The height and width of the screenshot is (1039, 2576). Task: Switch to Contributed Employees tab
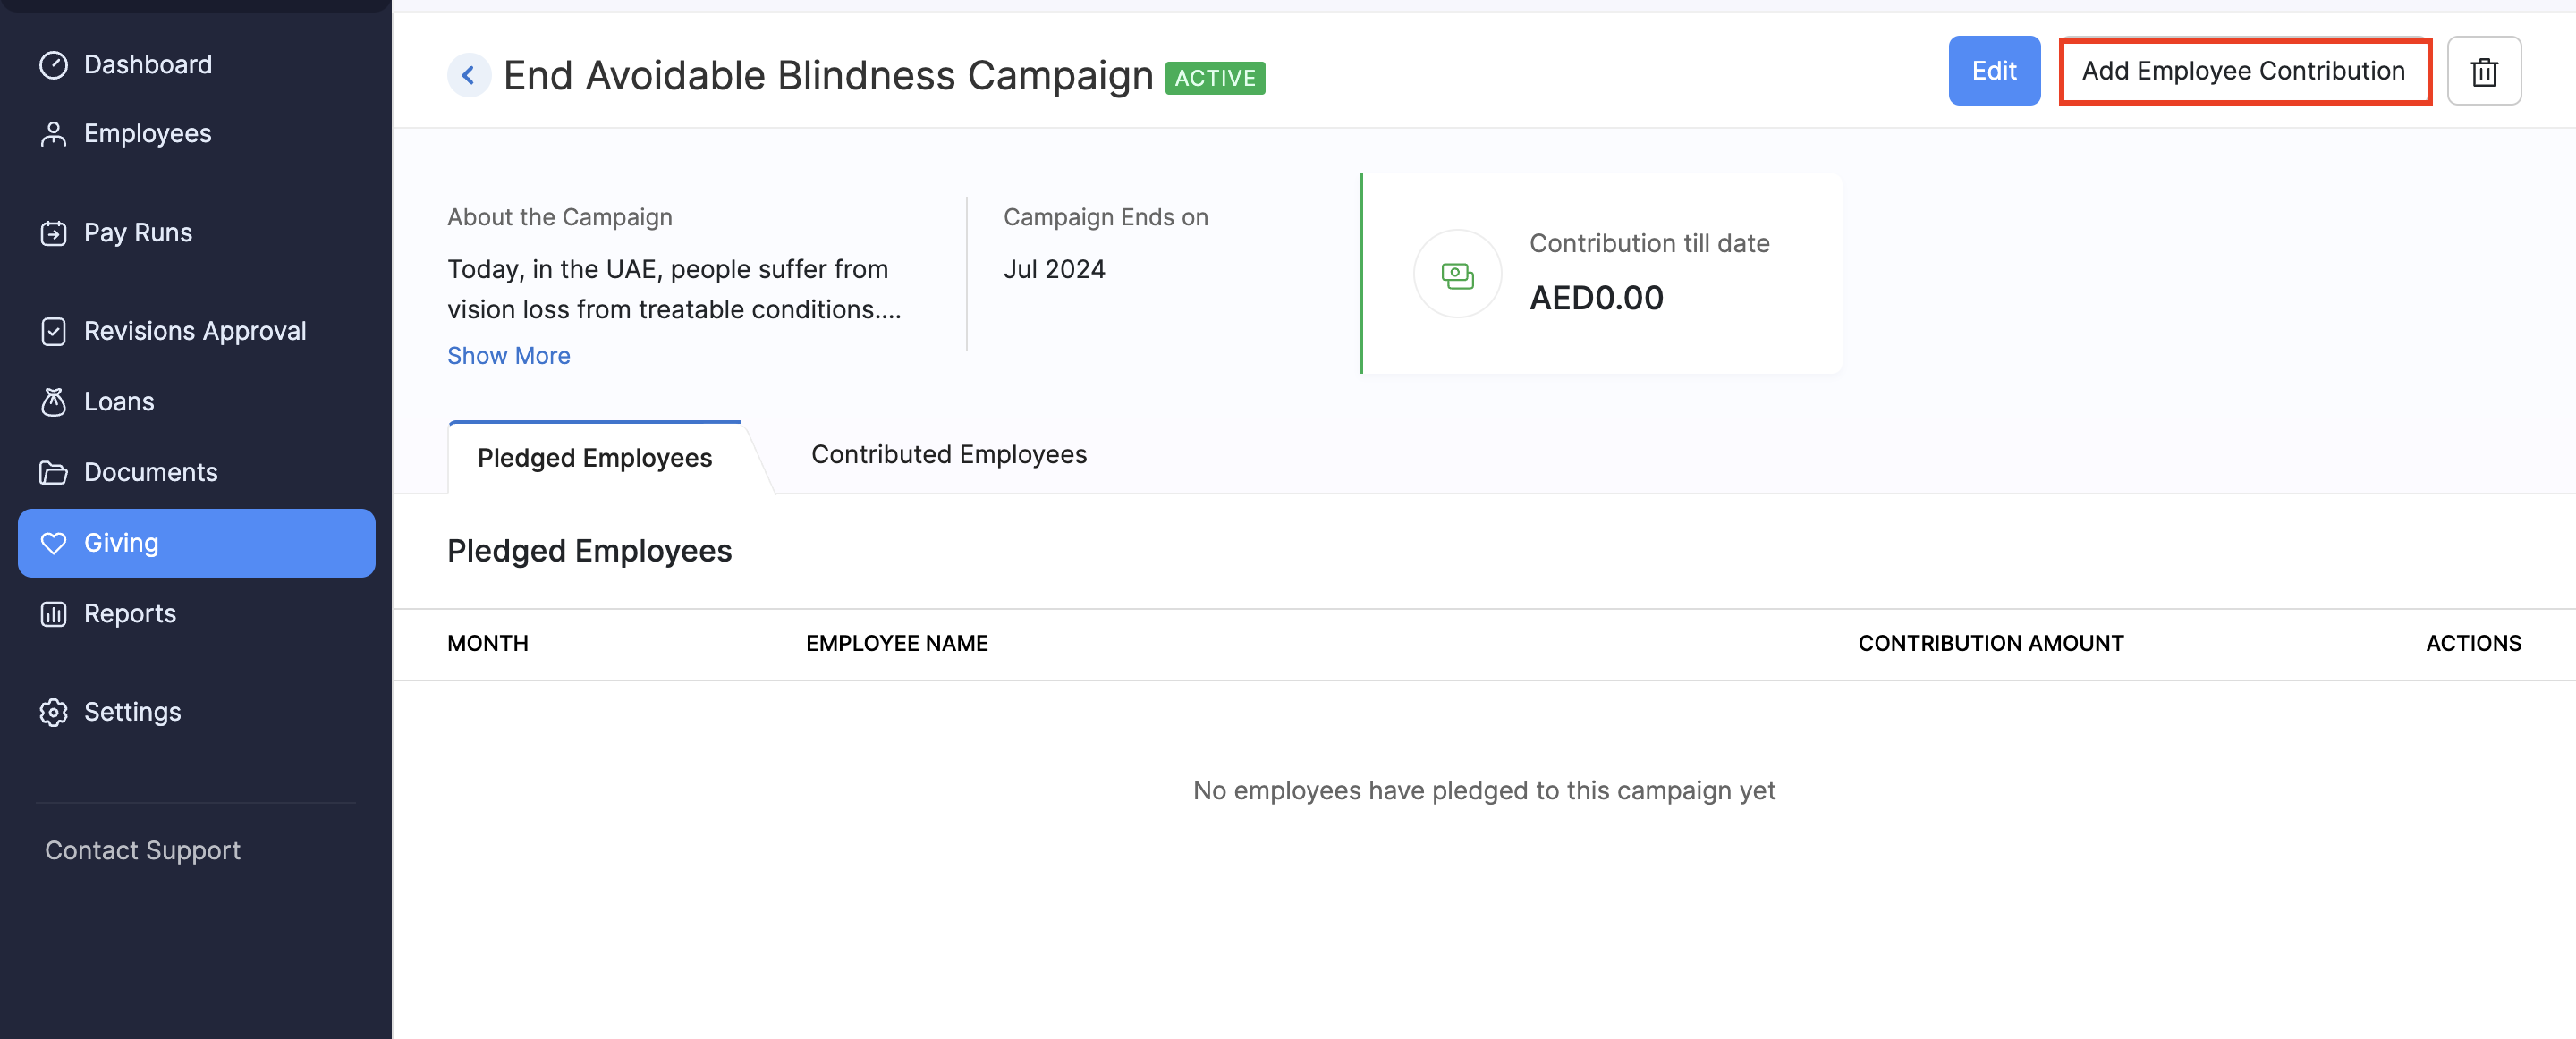tap(948, 454)
